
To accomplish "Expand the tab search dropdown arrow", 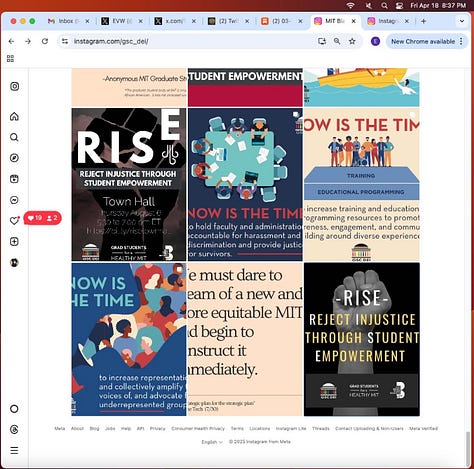I will coord(462,21).
